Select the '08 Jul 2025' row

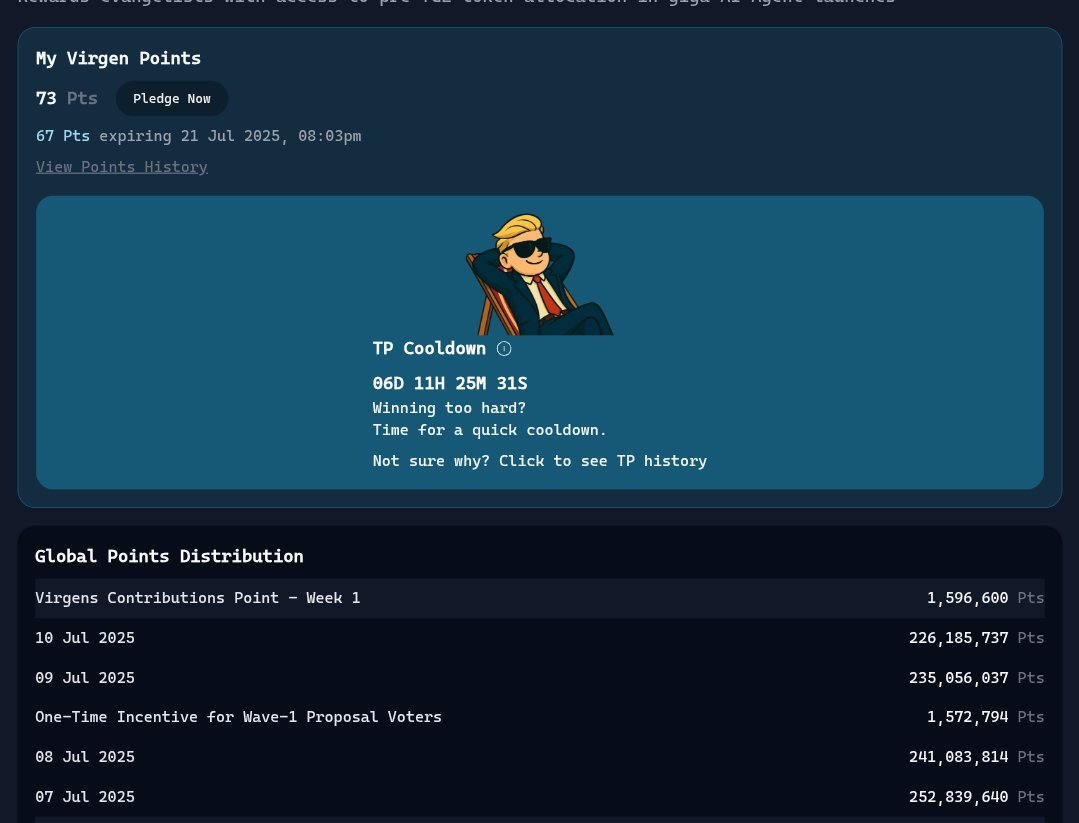coord(540,757)
